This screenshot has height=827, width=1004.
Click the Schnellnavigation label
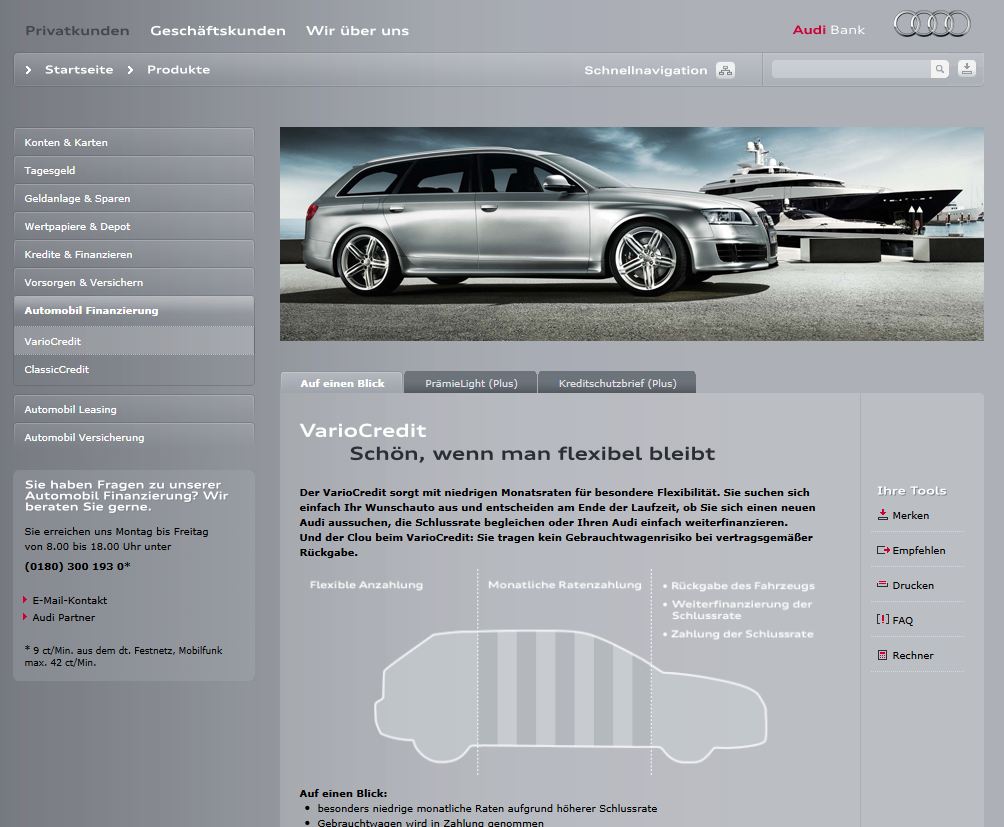tap(645, 70)
